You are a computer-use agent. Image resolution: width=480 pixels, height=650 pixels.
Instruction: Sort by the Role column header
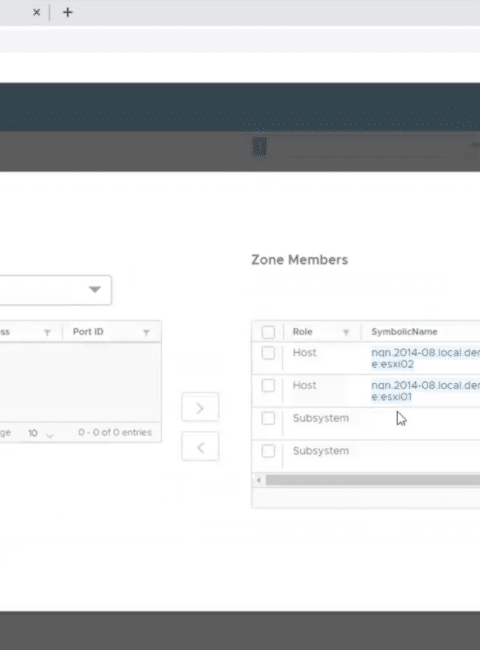pos(302,332)
